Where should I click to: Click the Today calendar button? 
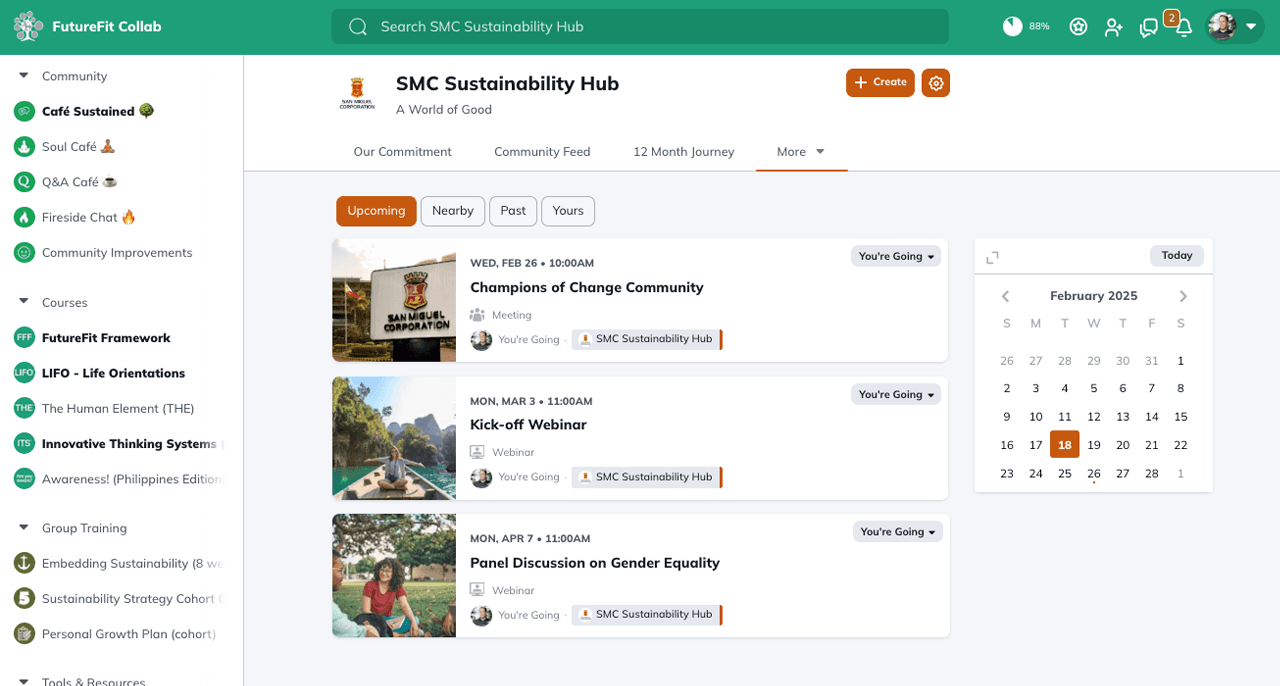pos(1176,256)
